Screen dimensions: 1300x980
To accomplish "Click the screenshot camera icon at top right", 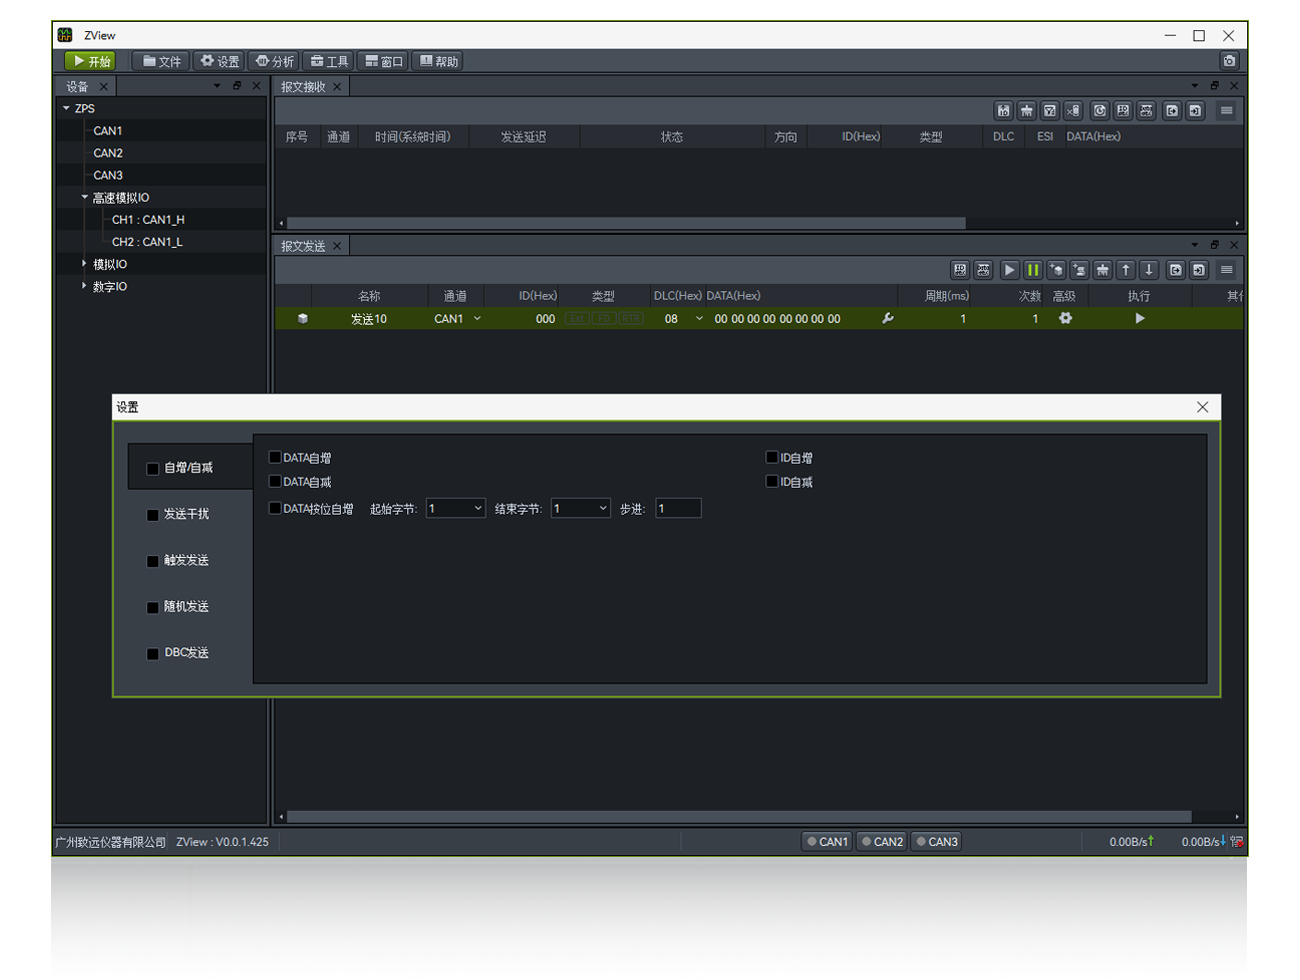I will tap(1229, 61).
